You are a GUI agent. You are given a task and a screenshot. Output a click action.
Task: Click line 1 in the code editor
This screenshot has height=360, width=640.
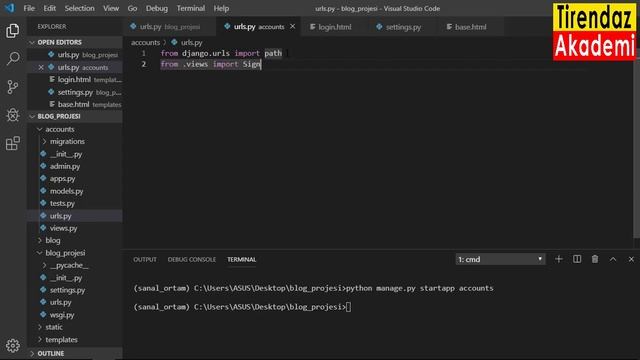point(221,53)
